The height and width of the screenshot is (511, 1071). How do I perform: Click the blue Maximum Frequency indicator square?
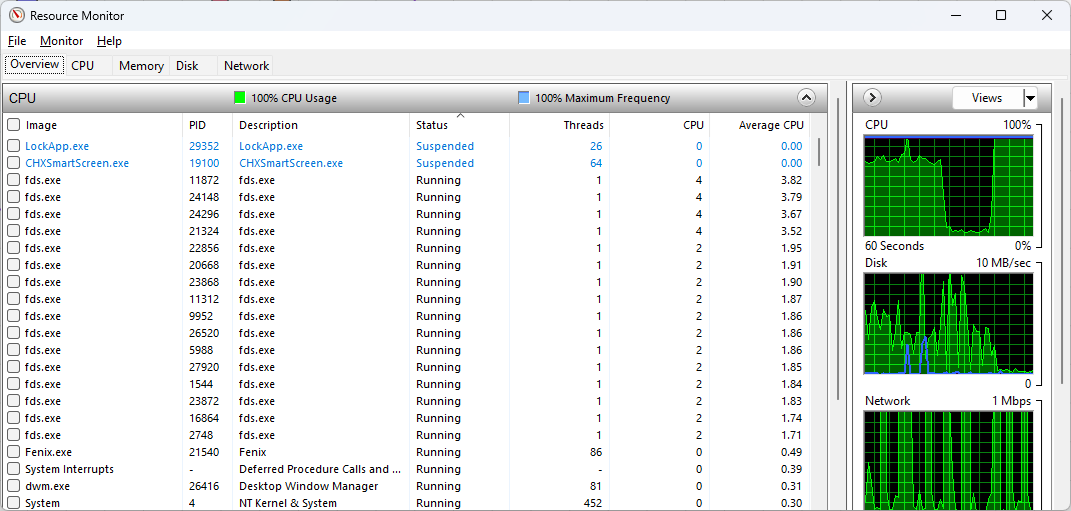point(523,98)
